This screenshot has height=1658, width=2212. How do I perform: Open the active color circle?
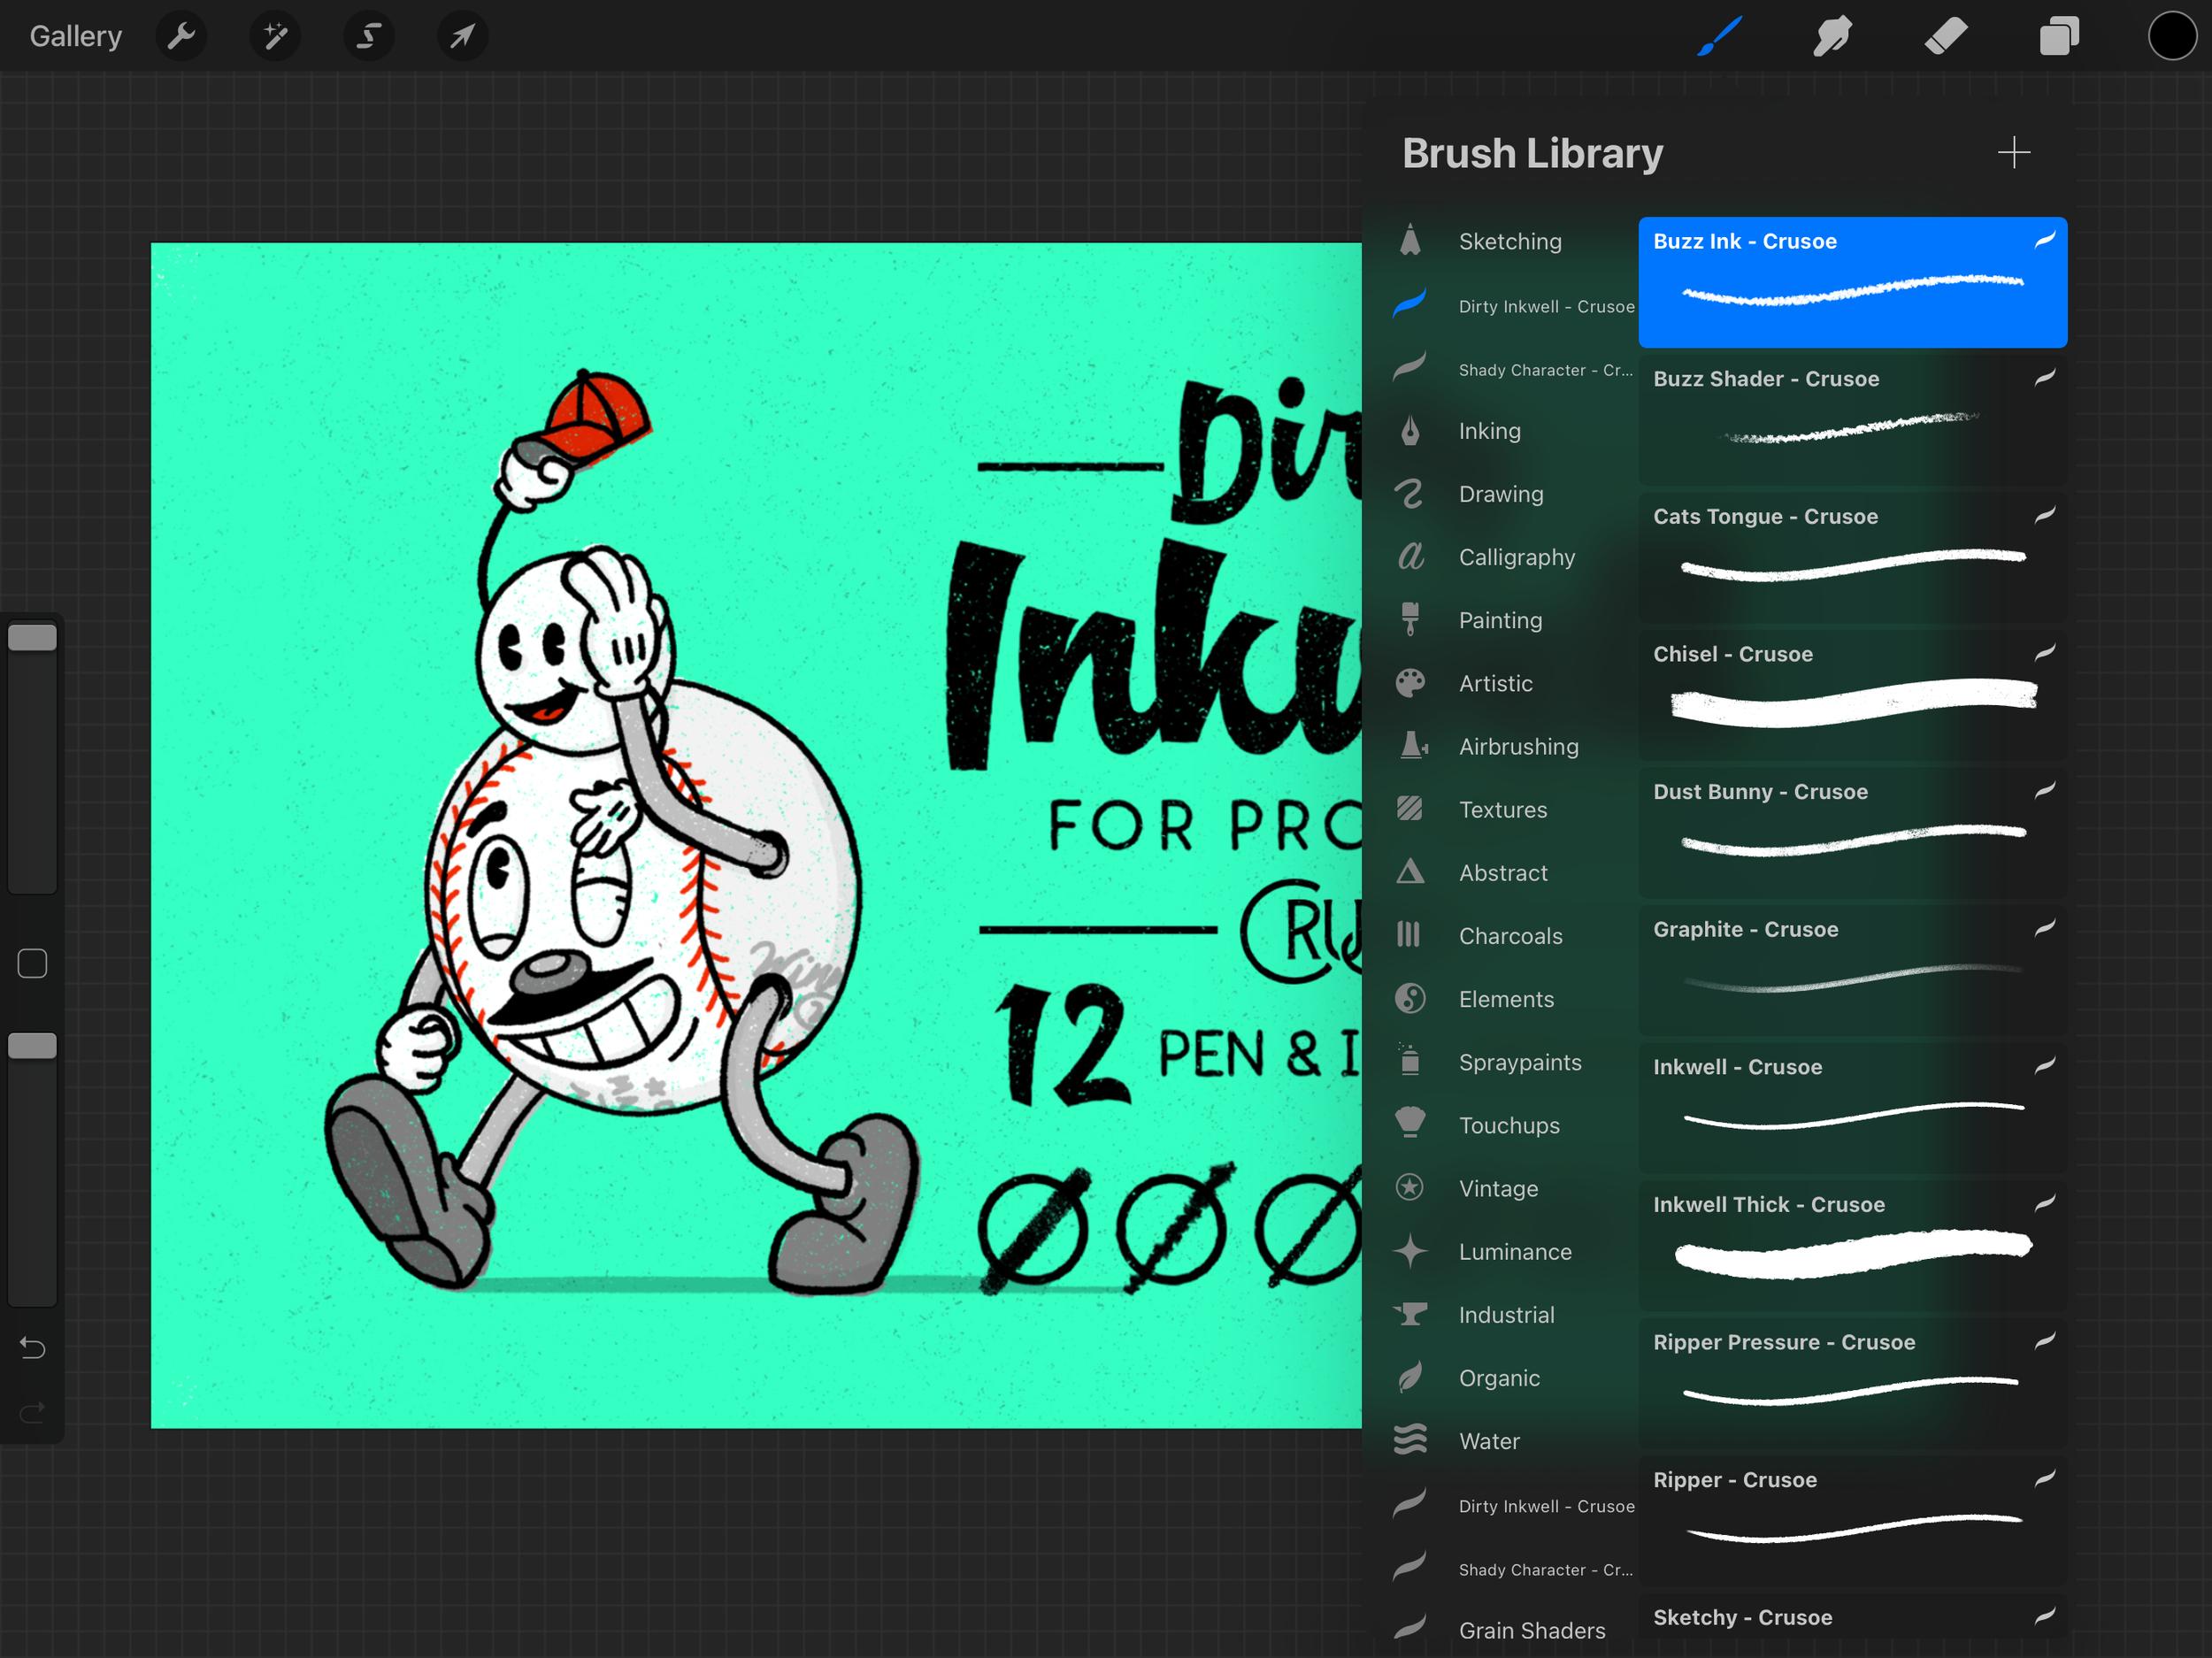point(2172,37)
